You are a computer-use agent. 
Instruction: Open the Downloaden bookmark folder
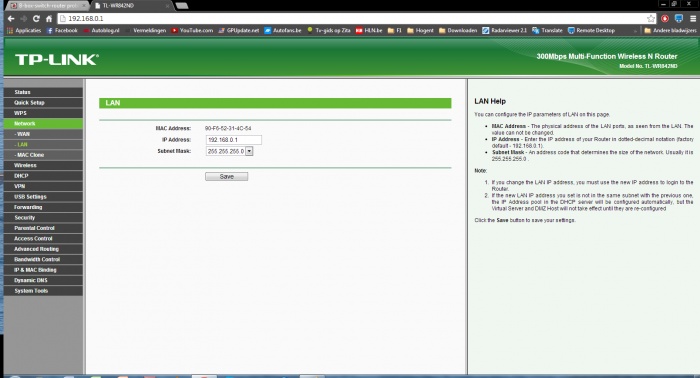click(x=458, y=30)
